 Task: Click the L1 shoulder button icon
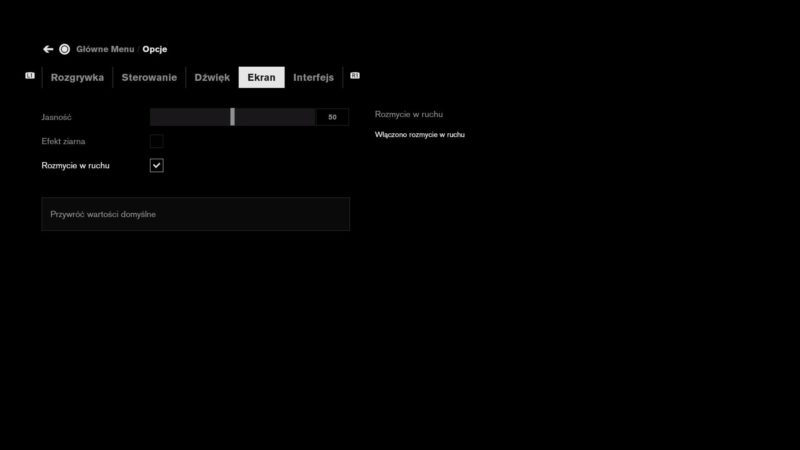(30, 76)
